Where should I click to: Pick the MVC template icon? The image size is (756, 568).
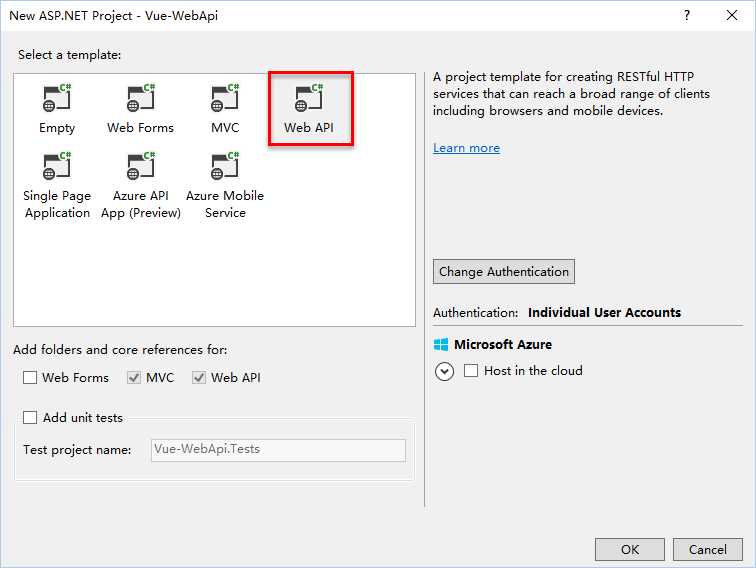[x=225, y=99]
